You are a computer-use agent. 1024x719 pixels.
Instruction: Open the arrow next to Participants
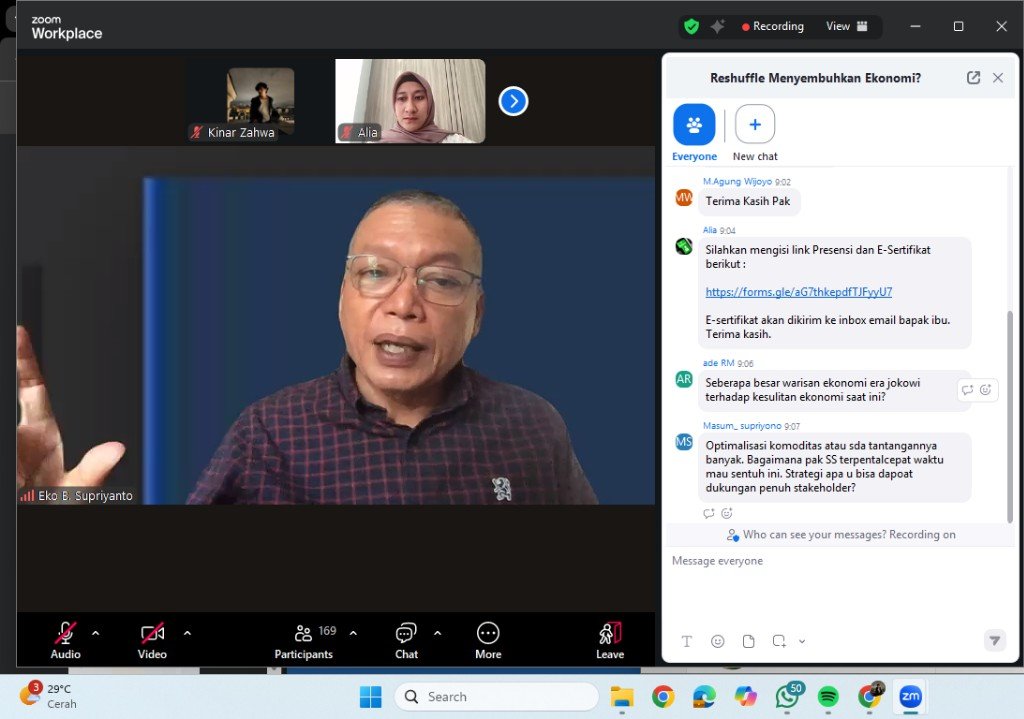[353, 633]
